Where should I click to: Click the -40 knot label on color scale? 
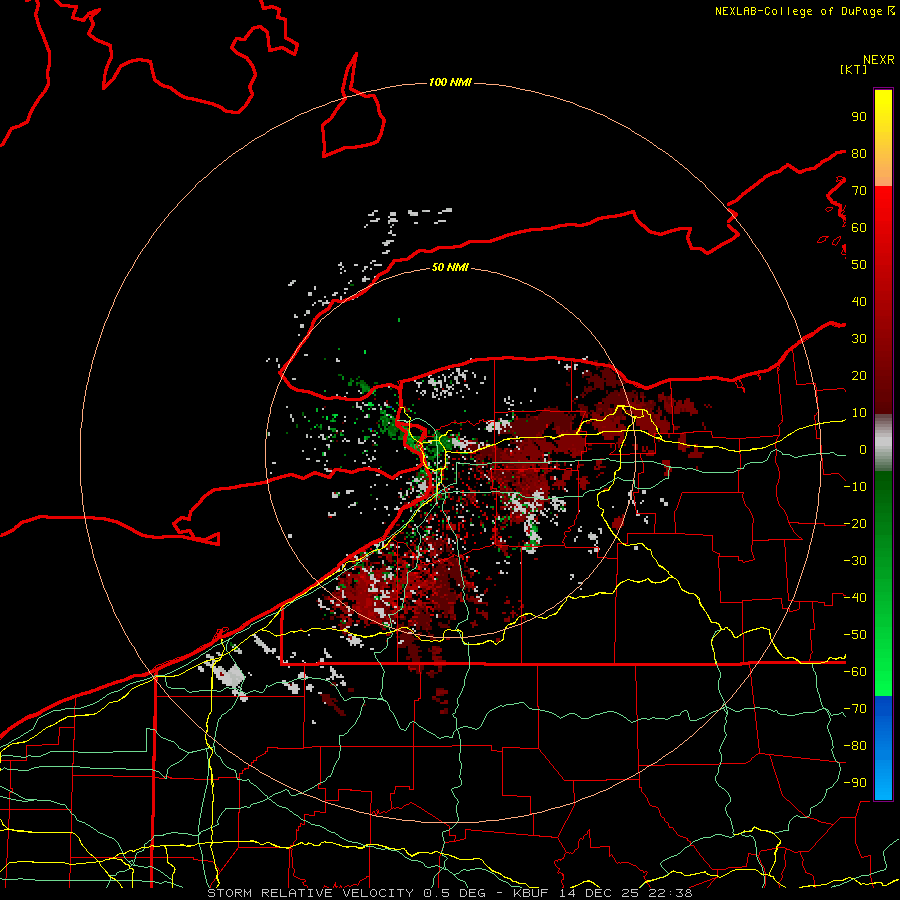[x=855, y=598]
